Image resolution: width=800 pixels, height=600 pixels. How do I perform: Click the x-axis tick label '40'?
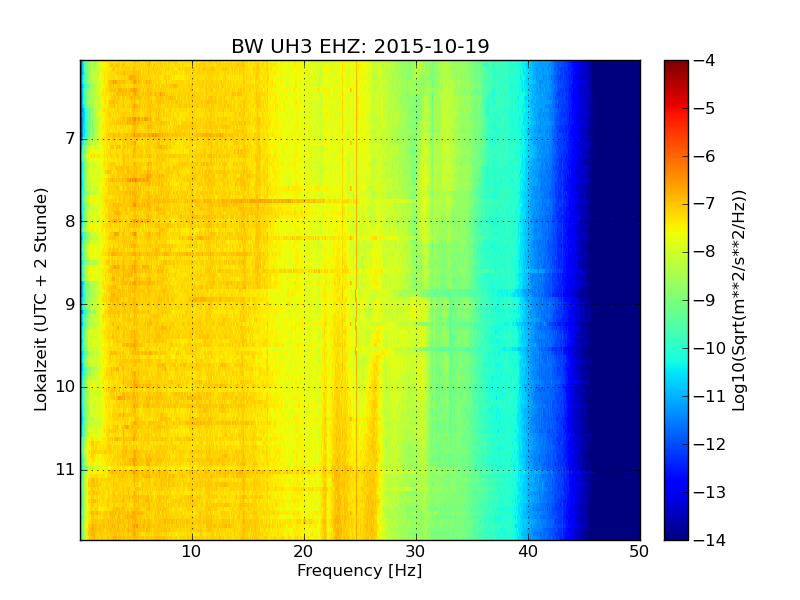point(528,552)
